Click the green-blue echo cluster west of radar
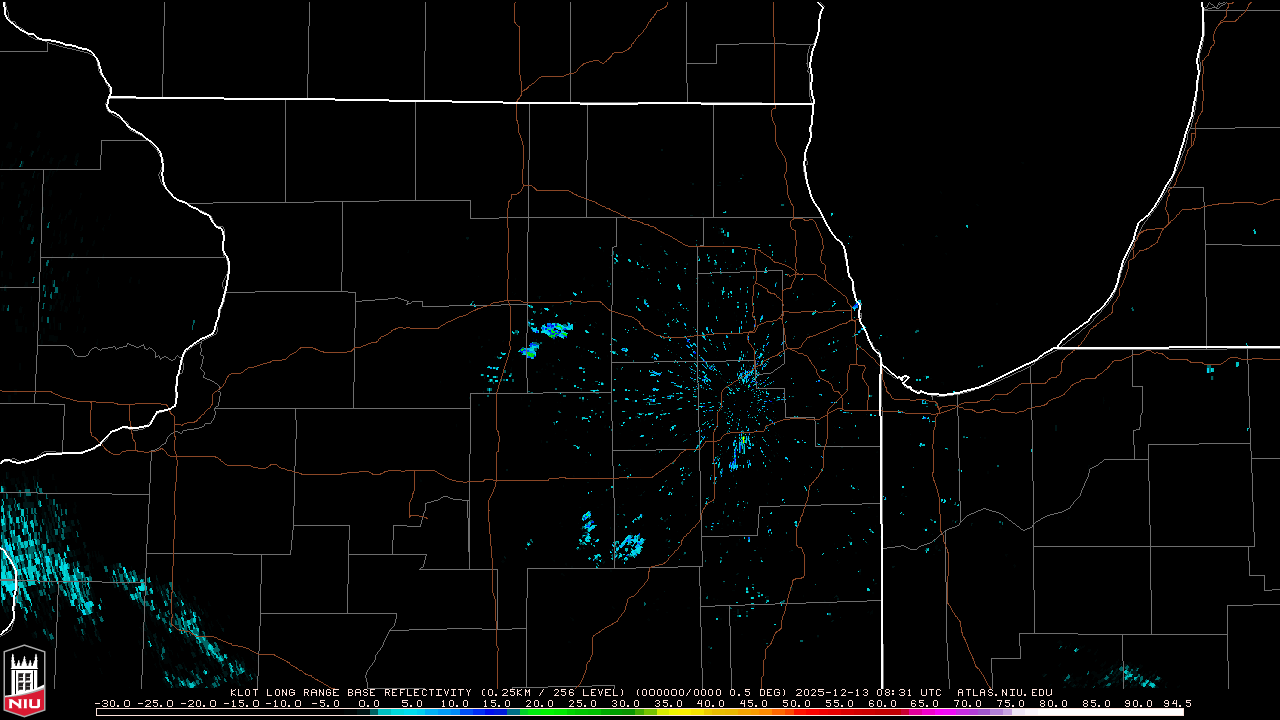Screen dimensions: 1280x720 point(550,329)
